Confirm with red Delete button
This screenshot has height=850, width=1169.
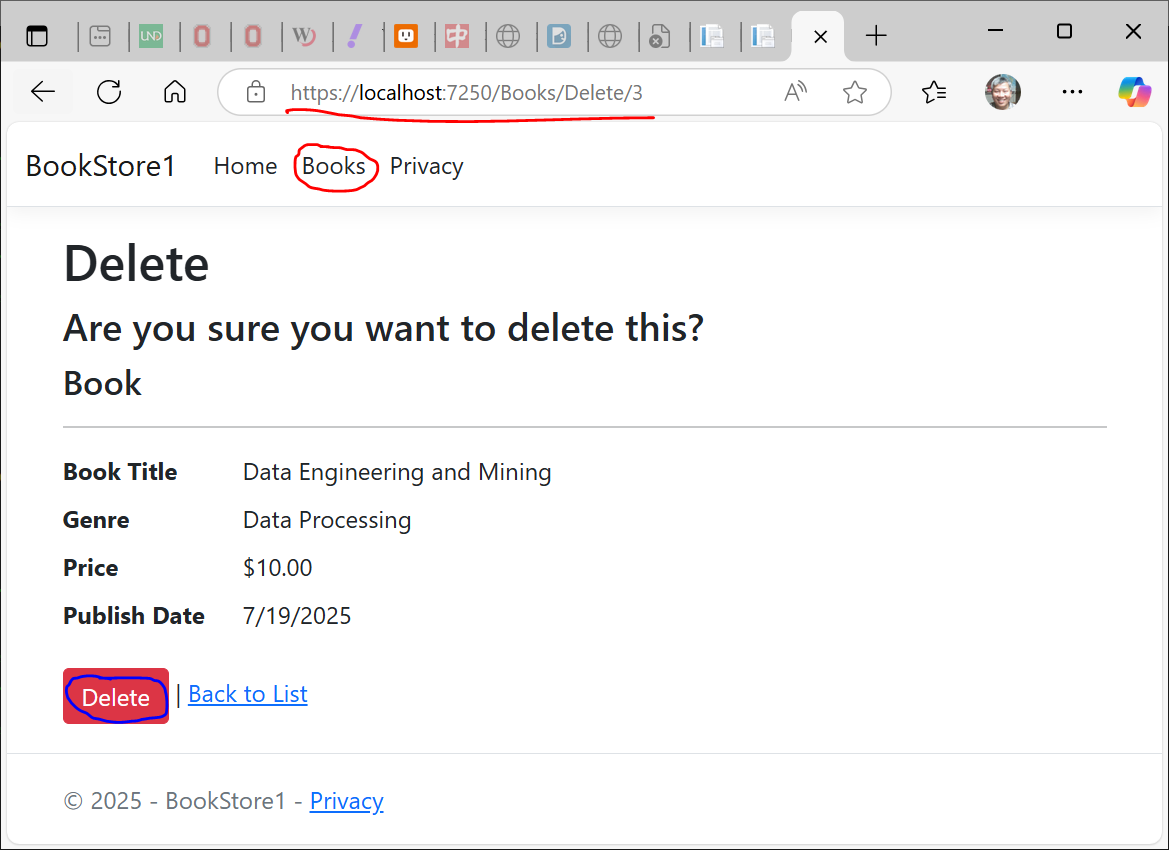pos(116,696)
